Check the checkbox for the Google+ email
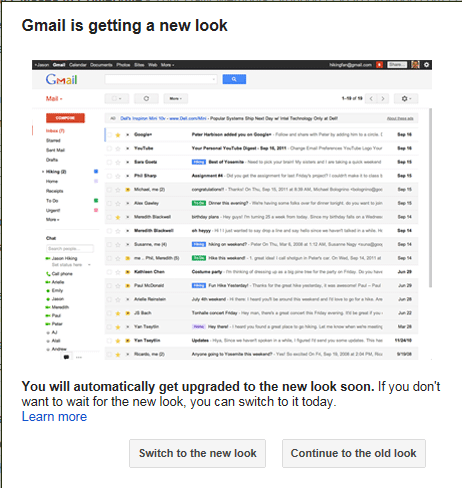This screenshot has height=488, width=462. coord(109,135)
